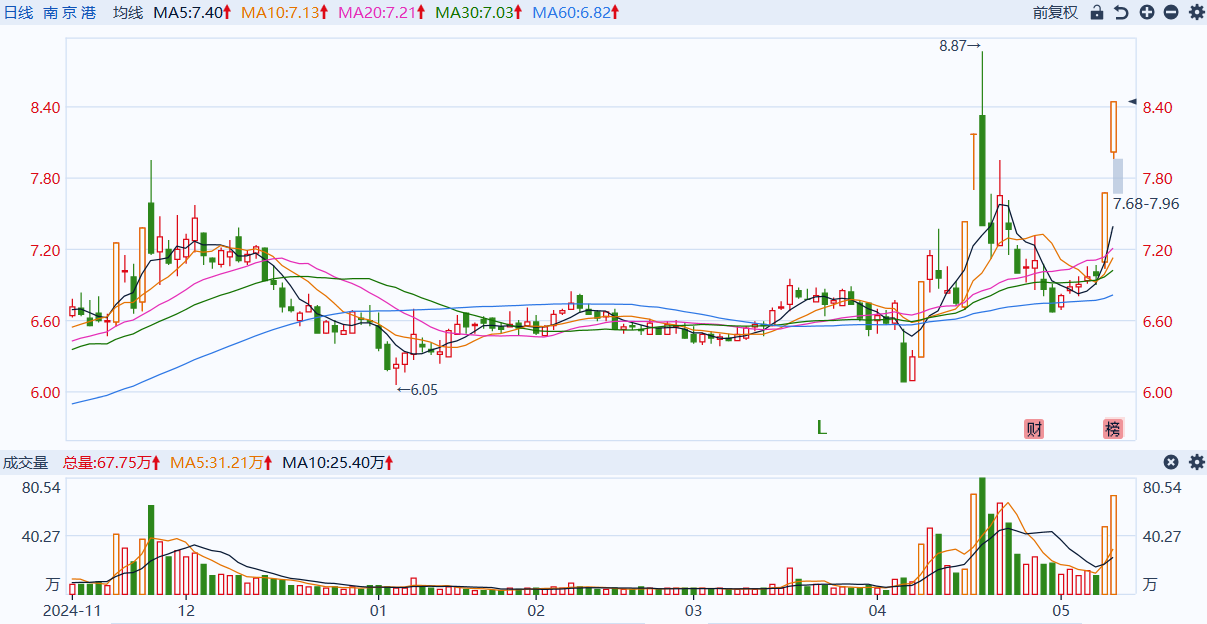Select the MA60:6.82 moving average label

576,13
